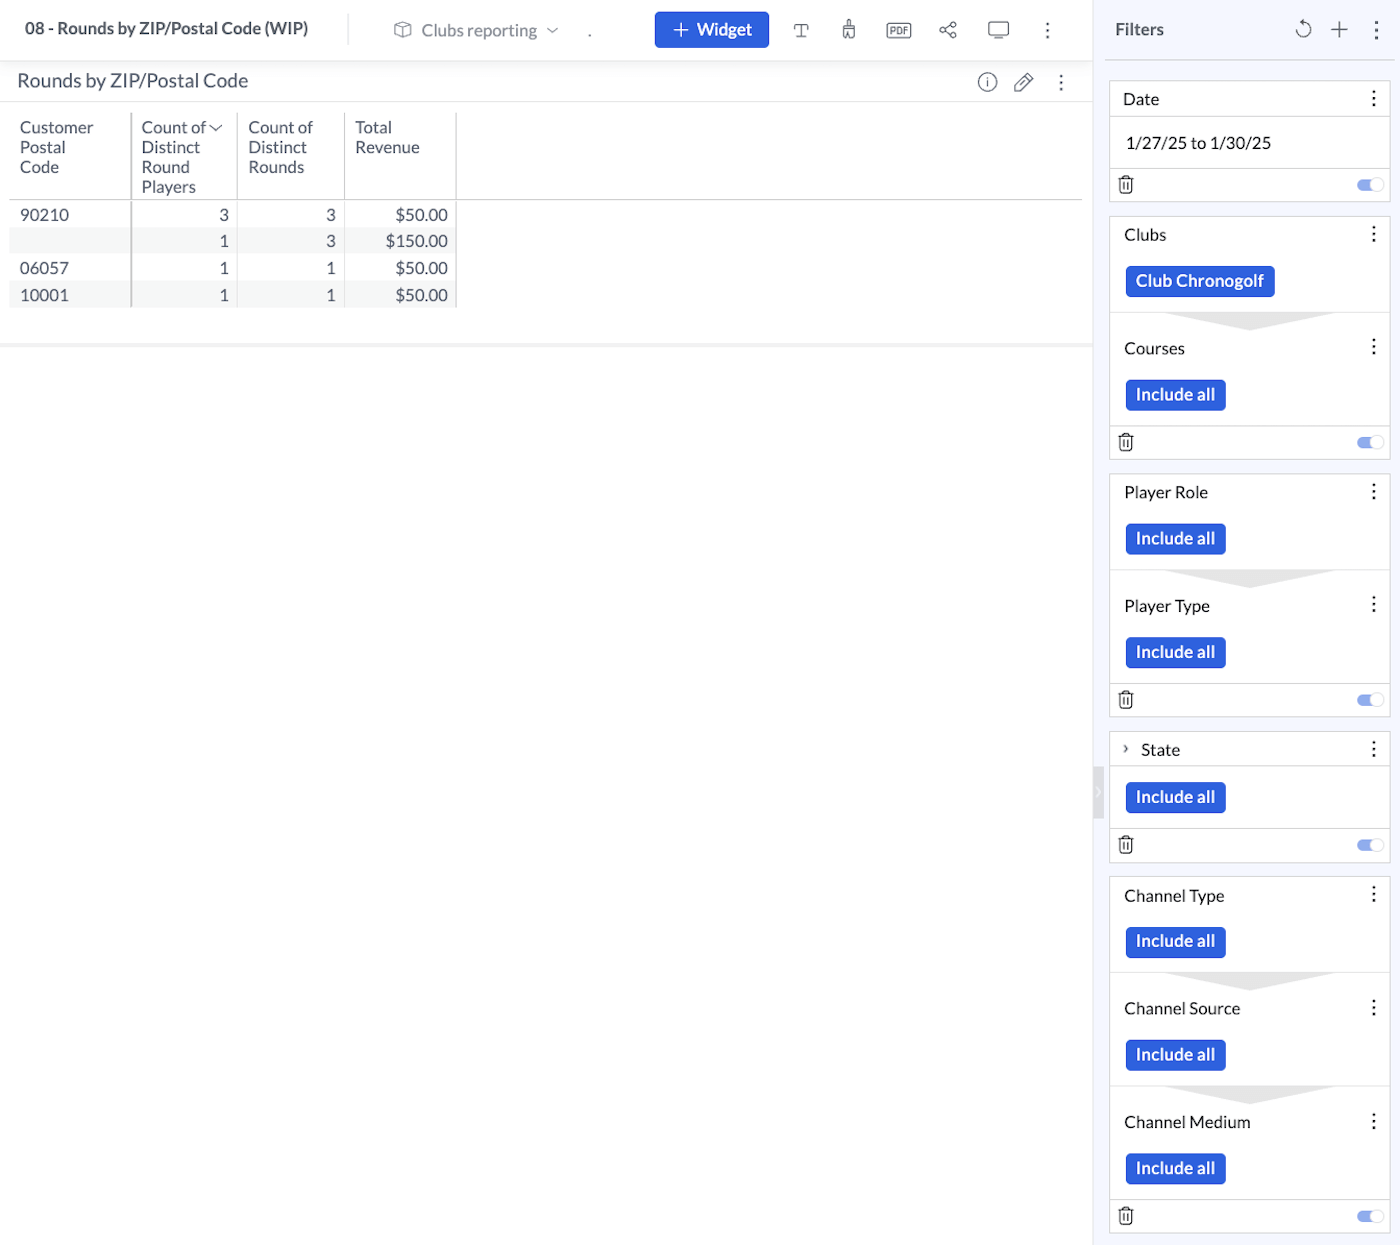1400x1245 pixels.
Task: Toggle the Clubs/Courses filter switch
Action: [1370, 442]
